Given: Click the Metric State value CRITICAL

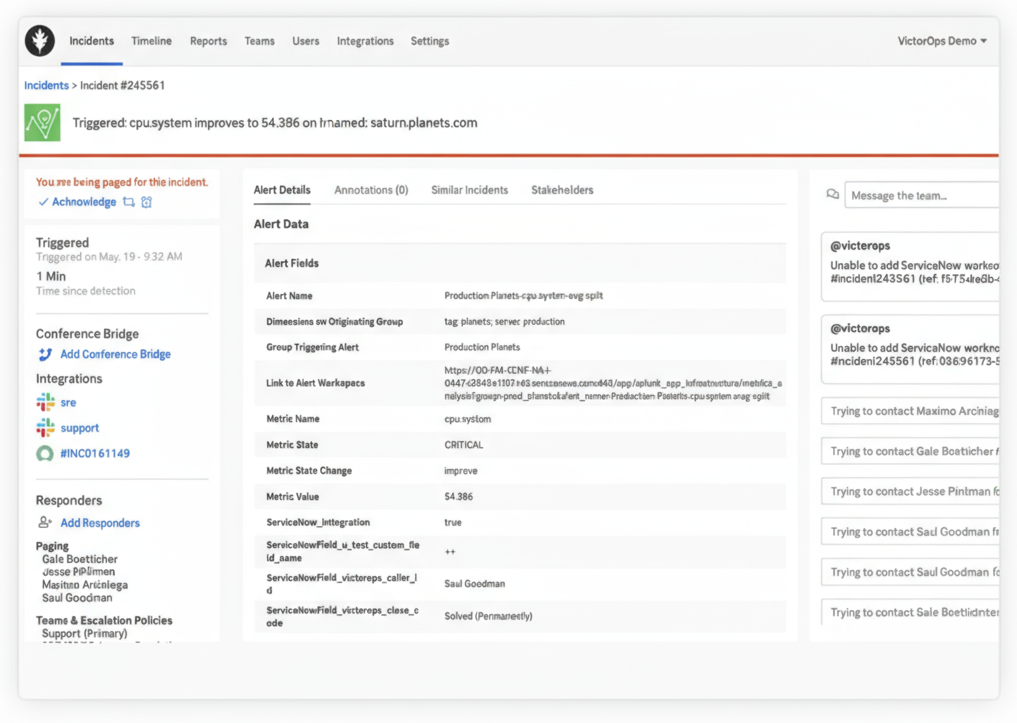Looking at the screenshot, I should pyautogui.click(x=464, y=445).
